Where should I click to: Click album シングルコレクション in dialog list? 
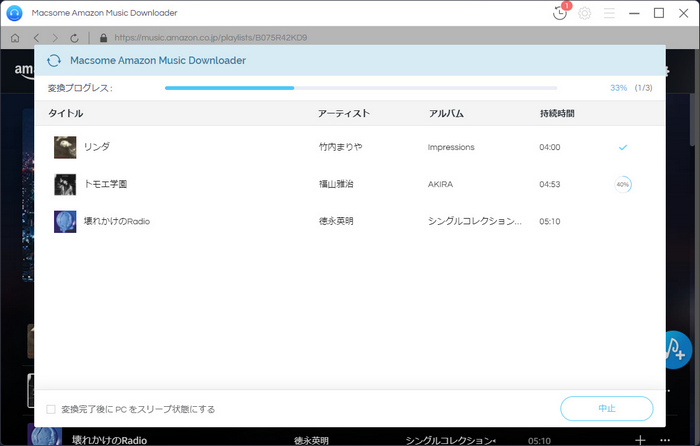(475, 221)
